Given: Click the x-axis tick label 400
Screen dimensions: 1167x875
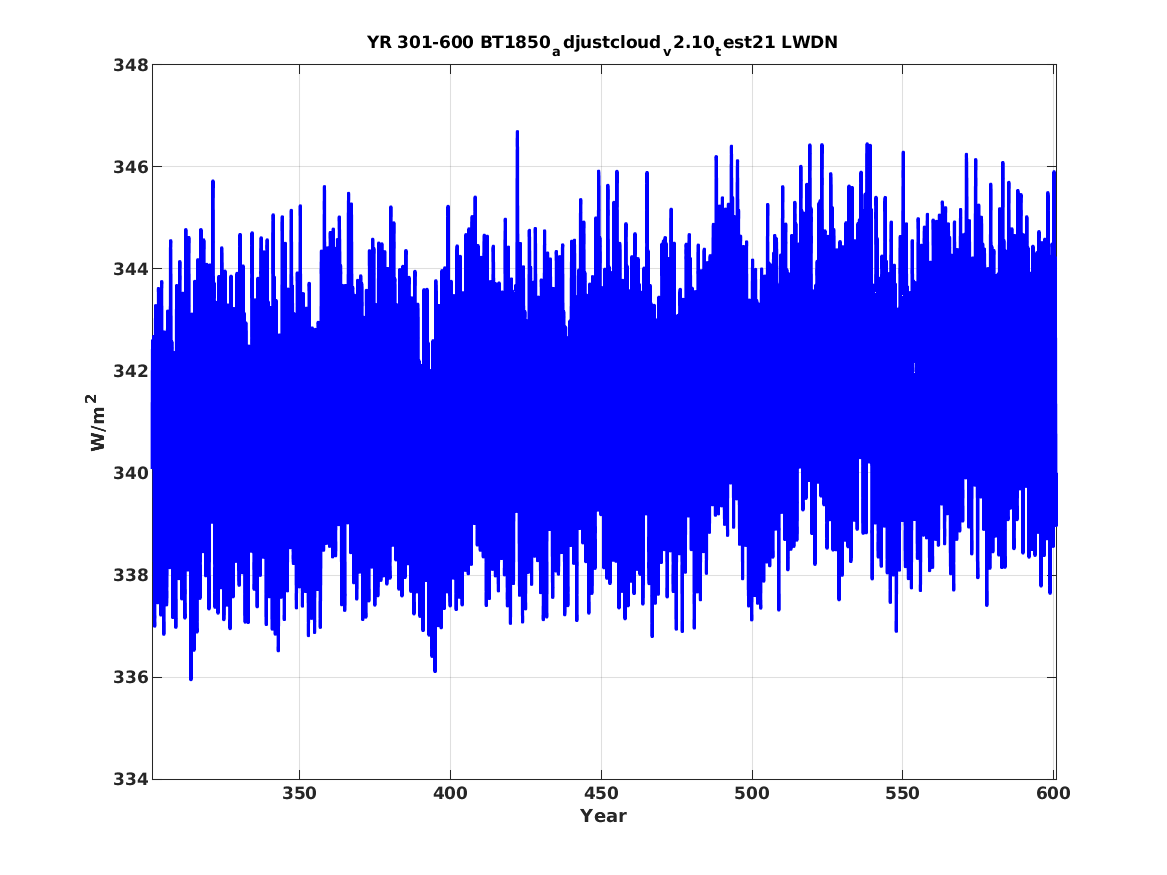Looking at the screenshot, I should click(450, 794).
